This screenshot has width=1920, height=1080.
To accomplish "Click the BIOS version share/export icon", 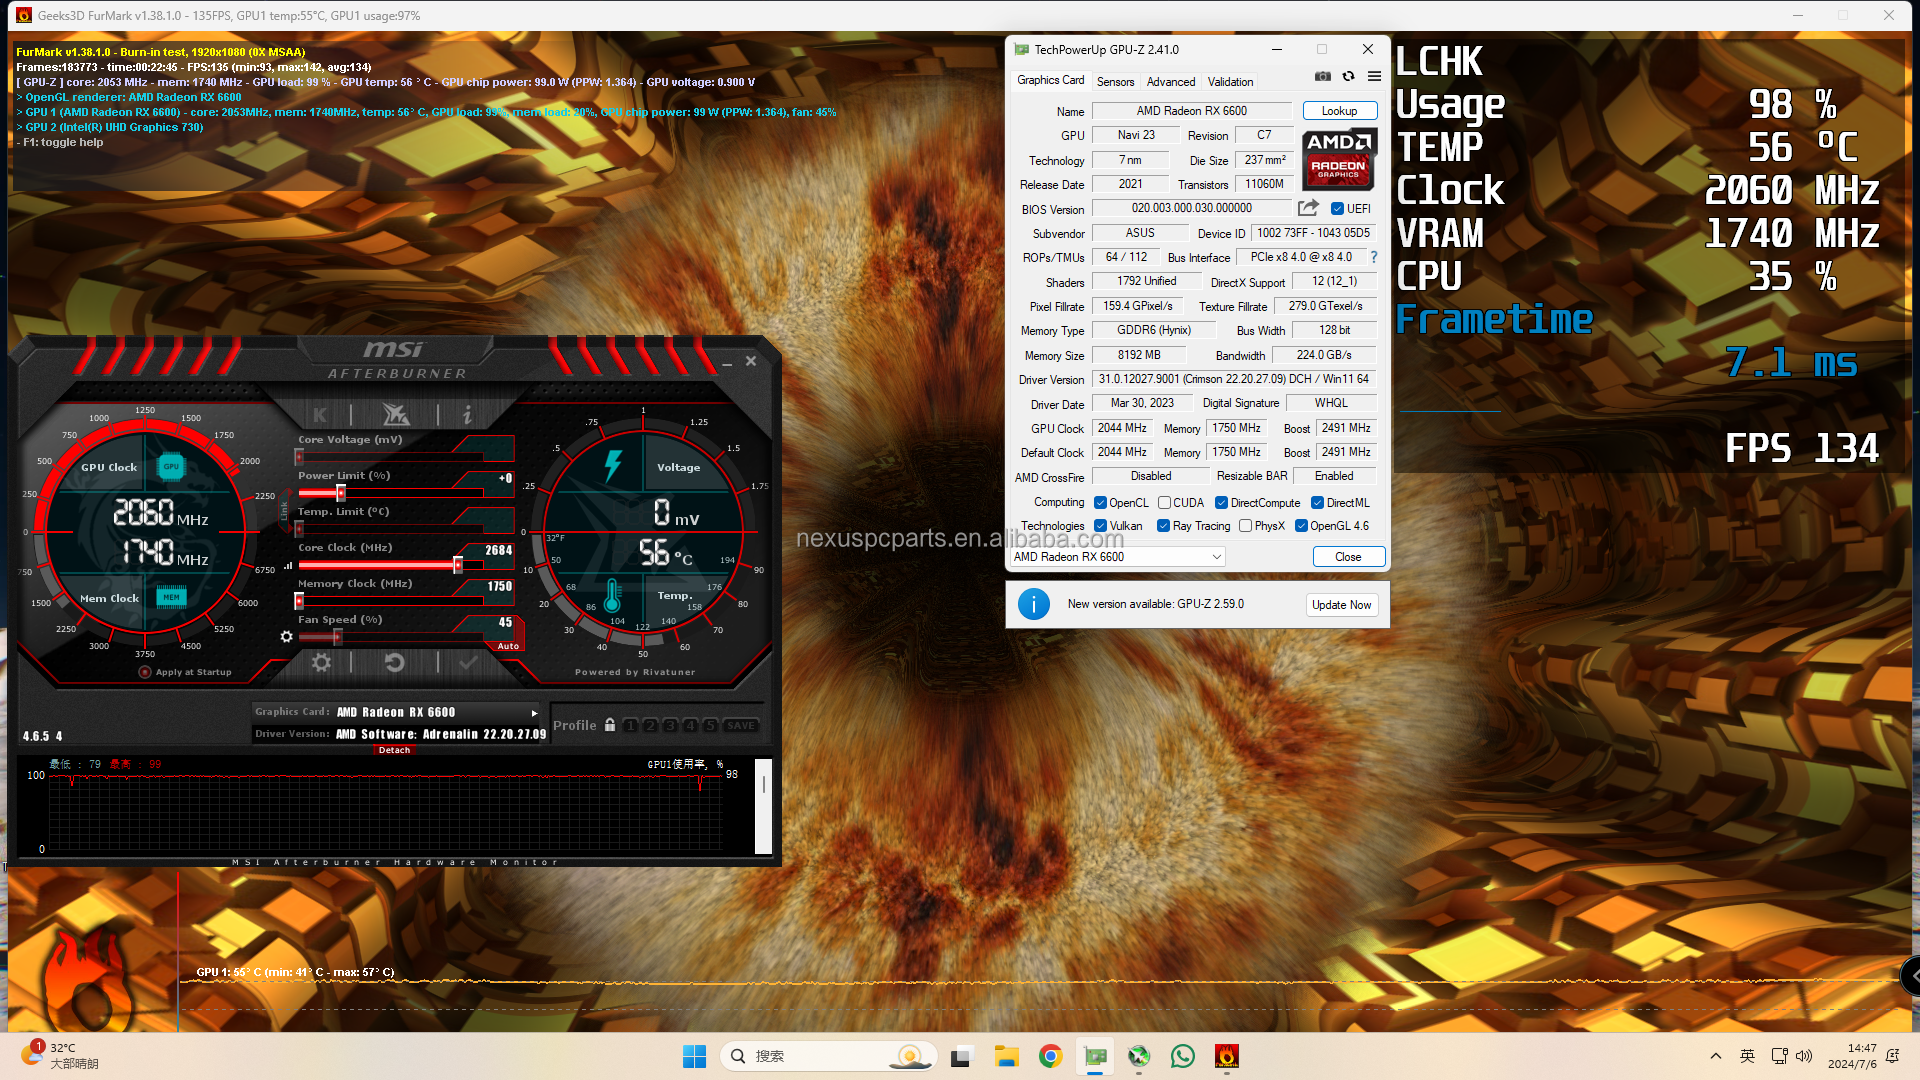I will [1308, 208].
